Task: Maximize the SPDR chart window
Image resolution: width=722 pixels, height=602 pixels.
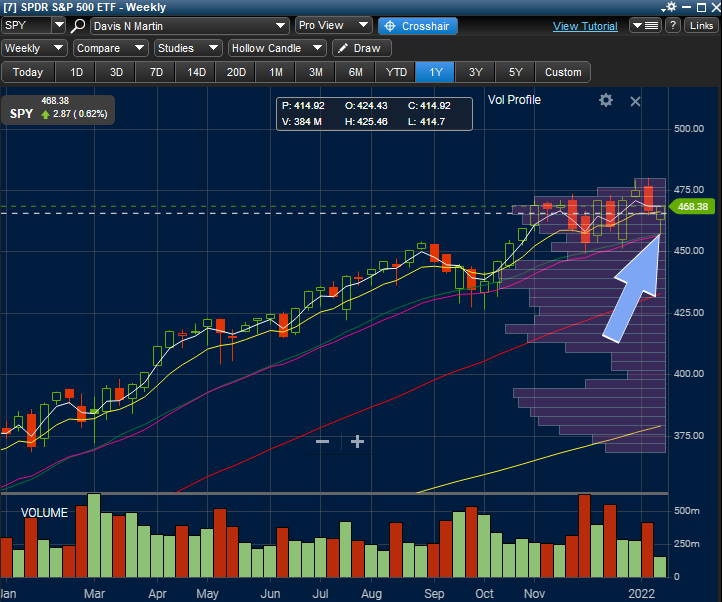Action: pyautogui.click(x=701, y=7)
